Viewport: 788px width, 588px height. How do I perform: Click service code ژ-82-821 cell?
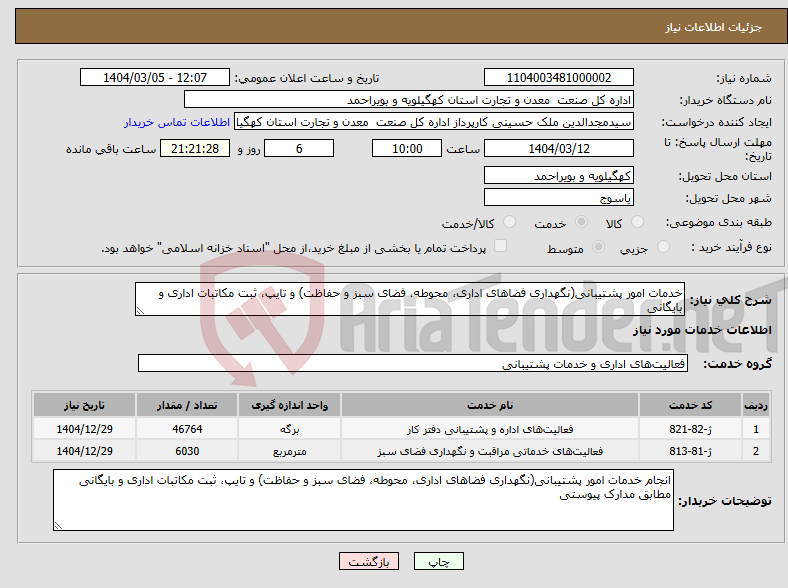[x=691, y=429]
